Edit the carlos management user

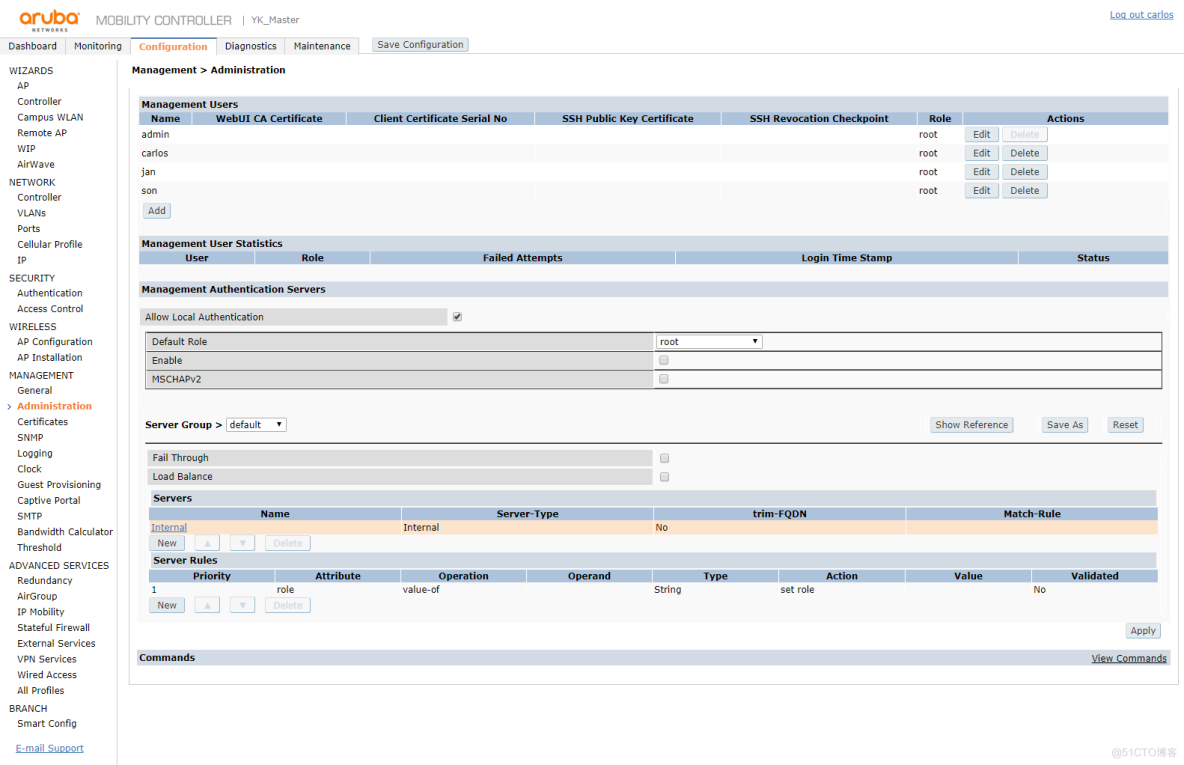(981, 153)
